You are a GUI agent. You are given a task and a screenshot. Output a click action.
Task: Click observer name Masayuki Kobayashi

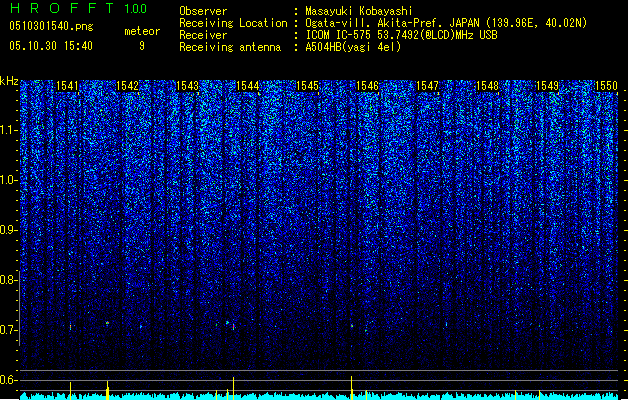[359, 11]
